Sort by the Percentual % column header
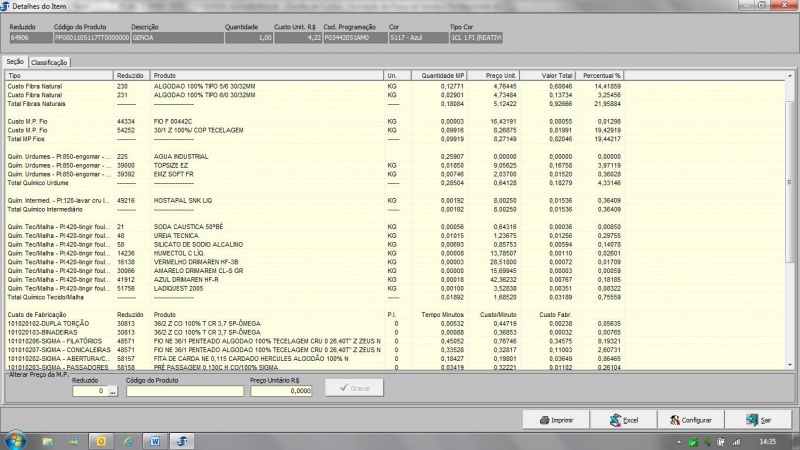Viewport: 800px width, 450px height. coord(603,75)
